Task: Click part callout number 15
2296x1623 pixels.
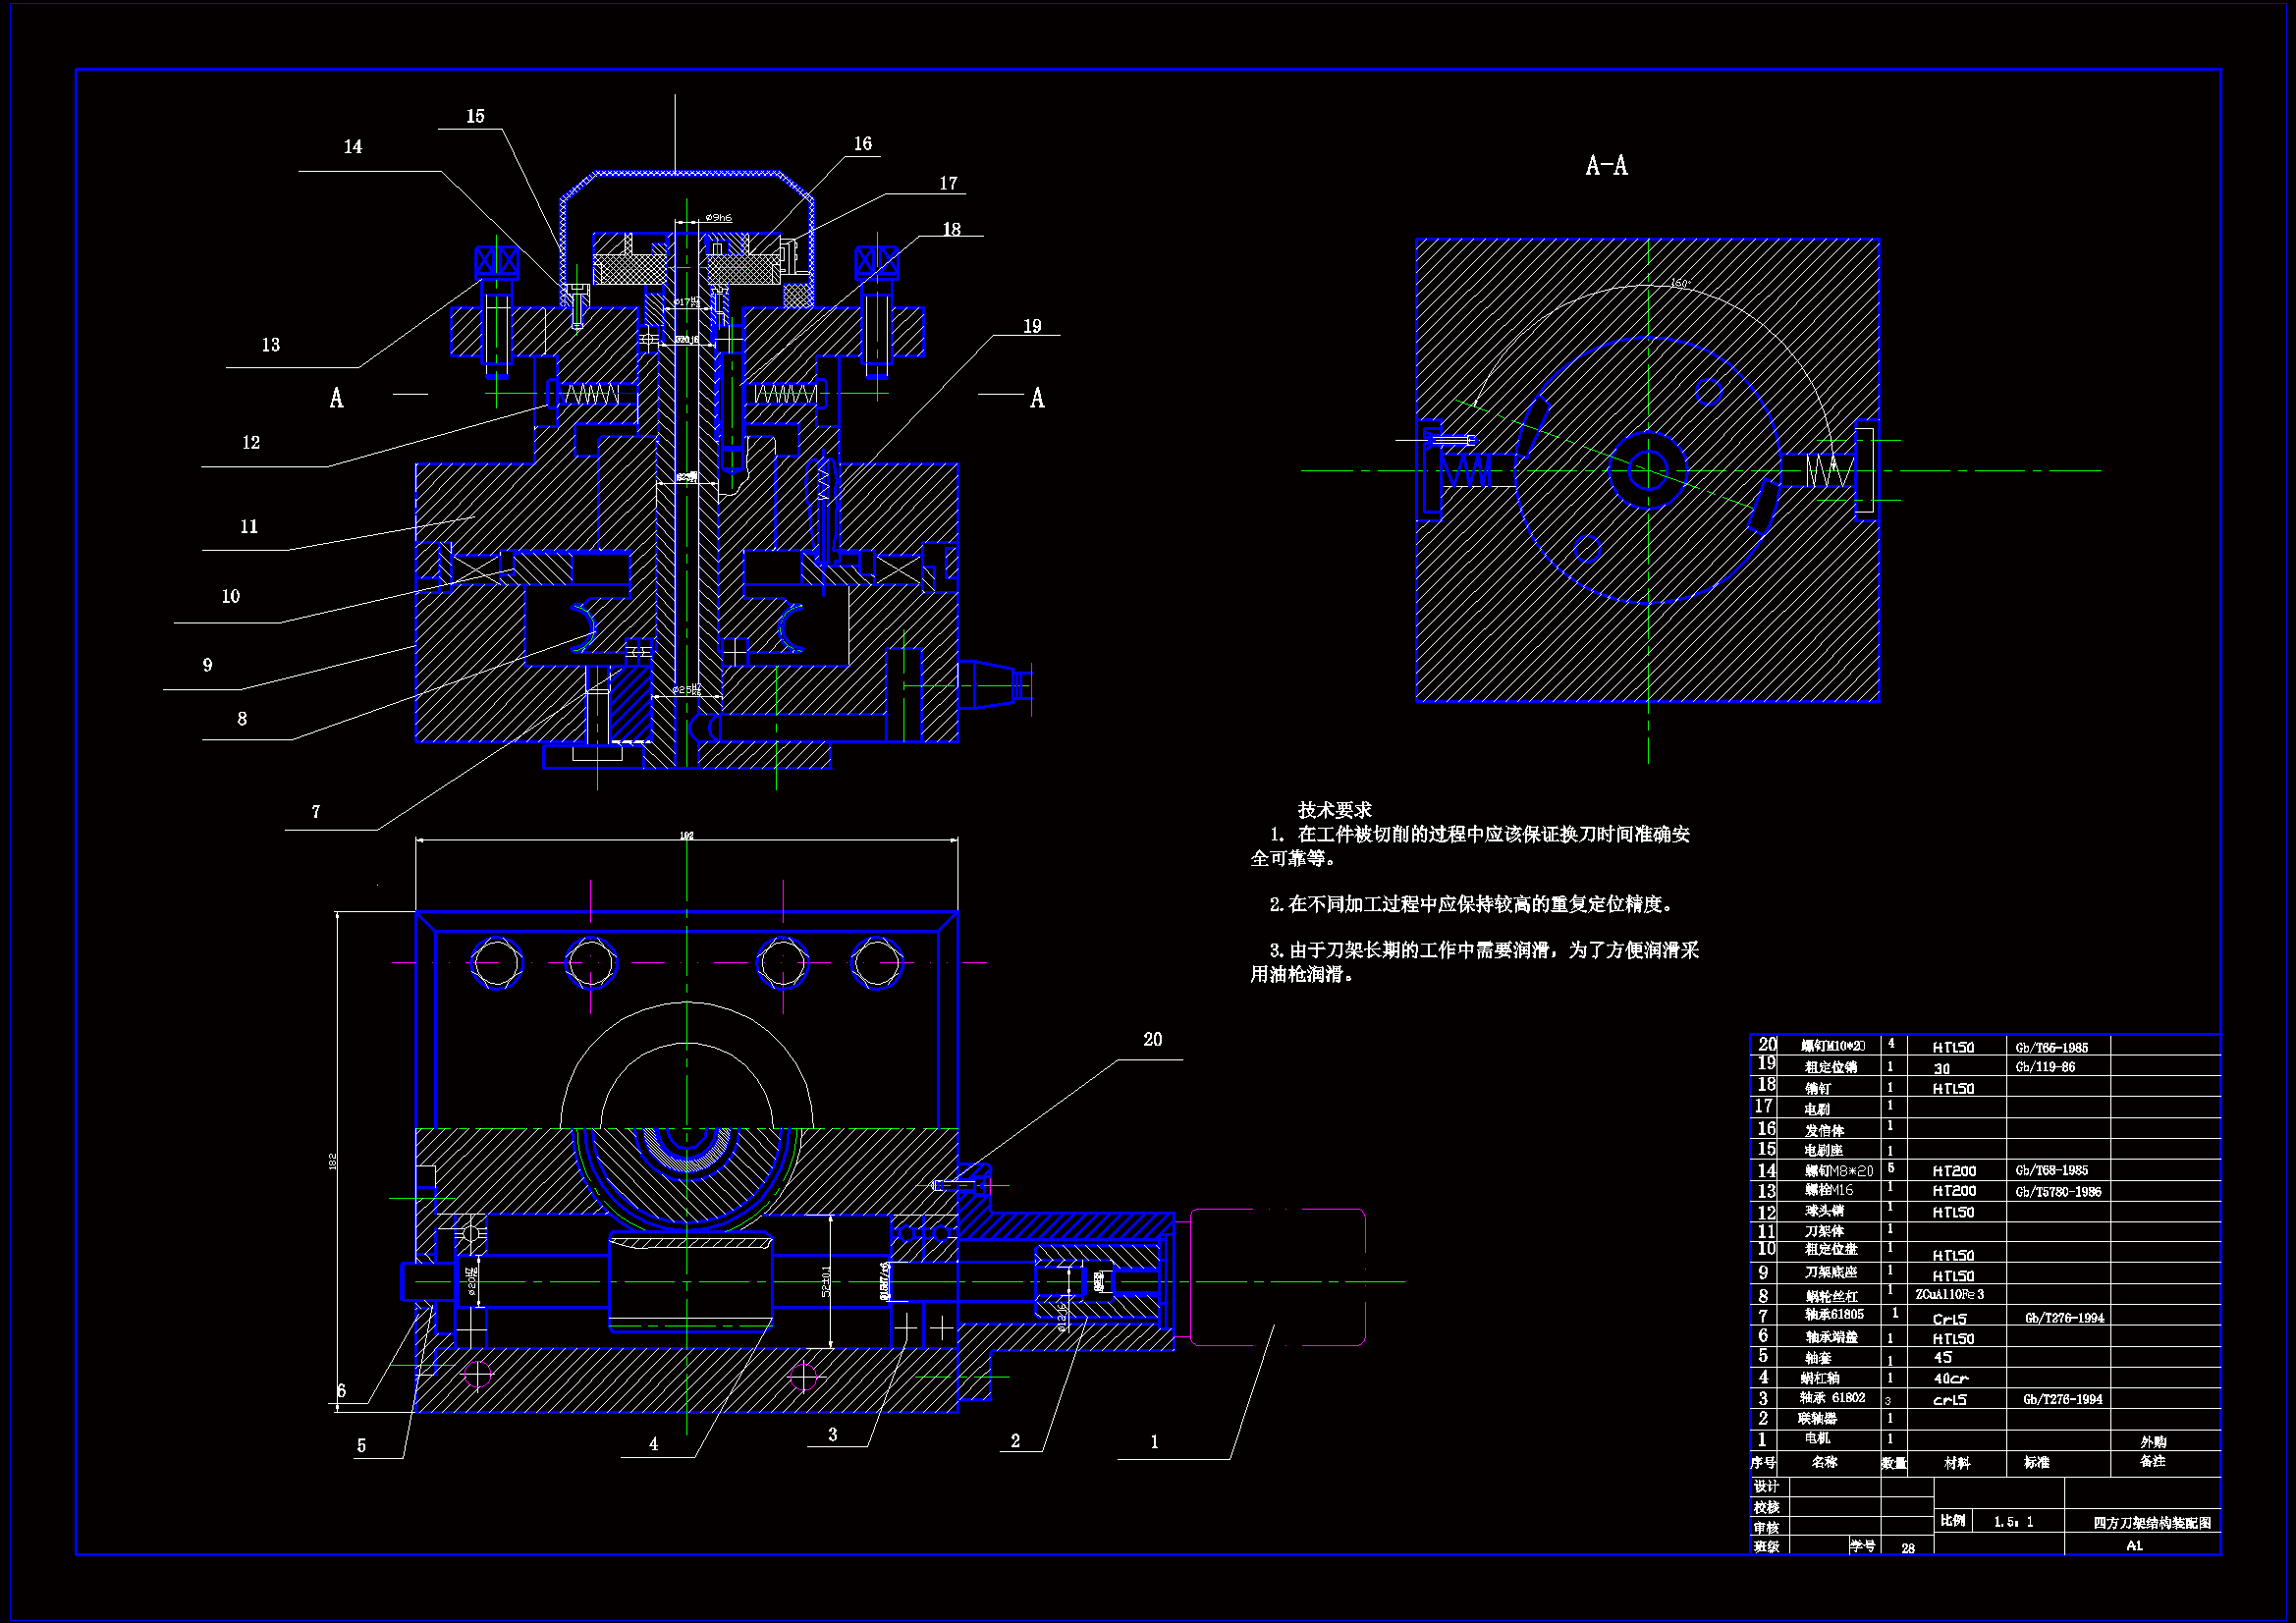Action: 475,117
